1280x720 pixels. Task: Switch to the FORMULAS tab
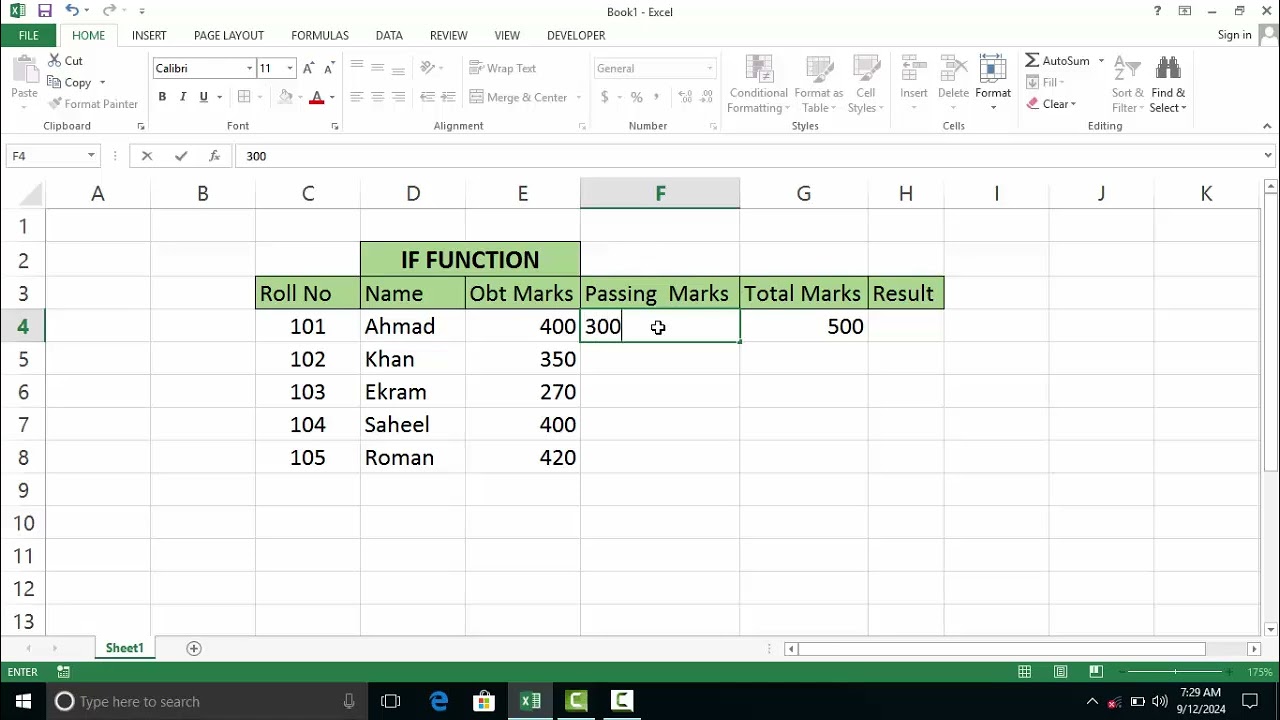point(320,35)
